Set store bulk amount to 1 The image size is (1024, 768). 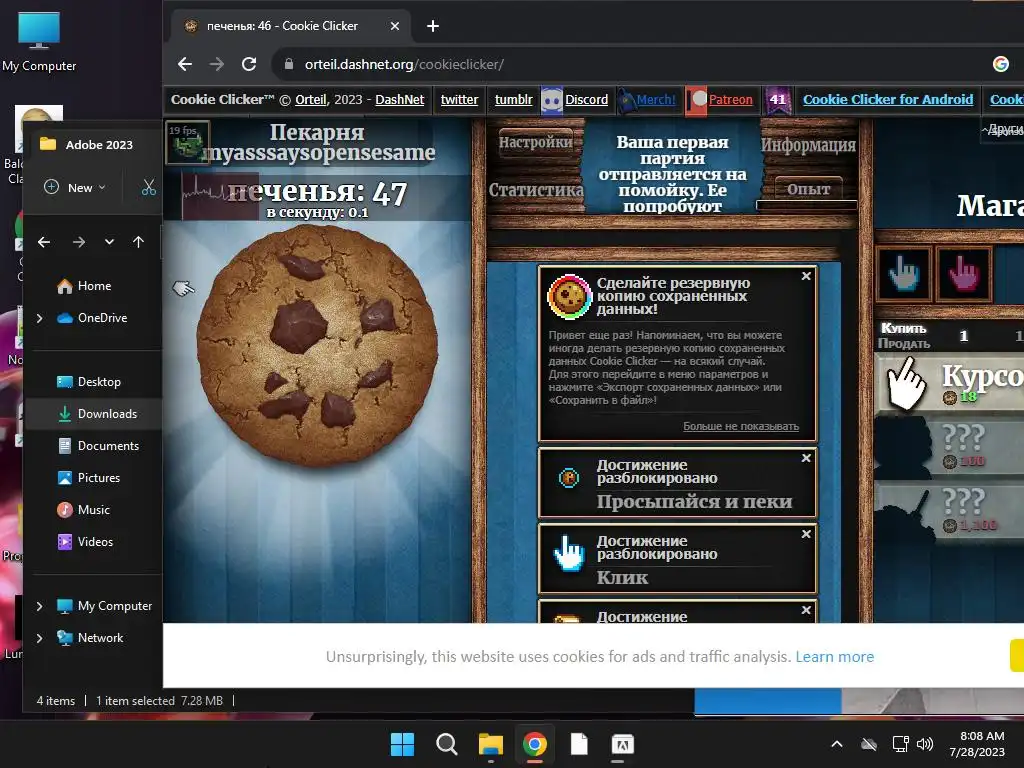(x=963, y=336)
